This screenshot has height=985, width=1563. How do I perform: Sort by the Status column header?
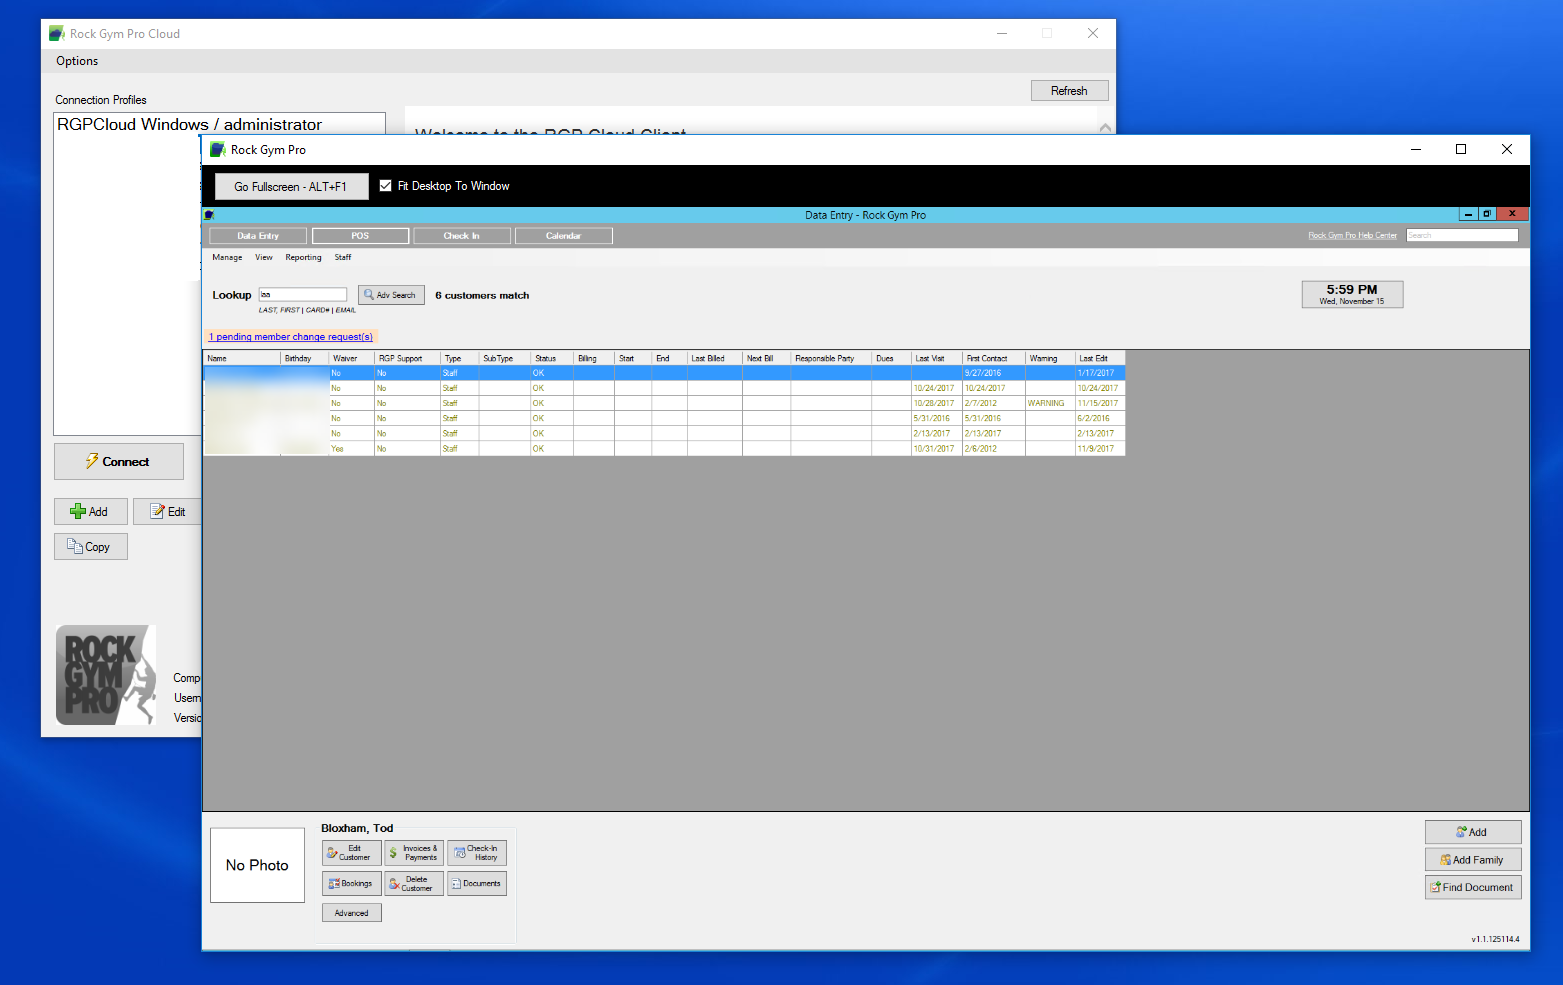pyautogui.click(x=552, y=358)
